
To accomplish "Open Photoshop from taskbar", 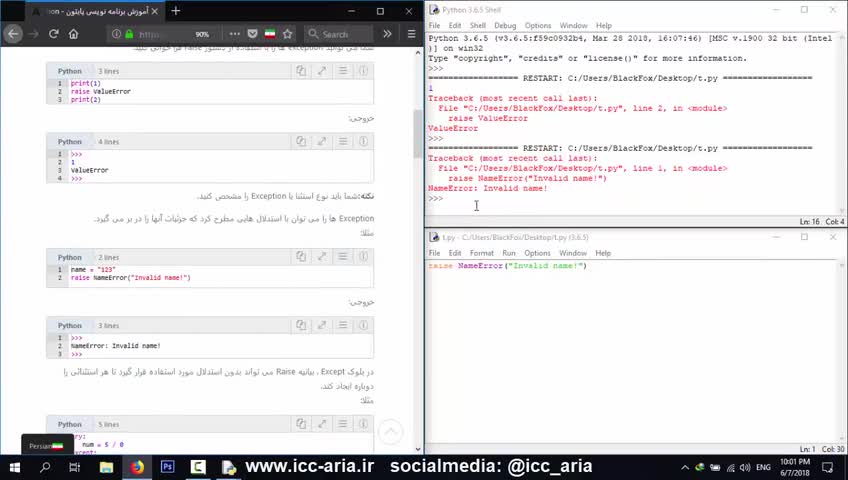I will 168,466.
